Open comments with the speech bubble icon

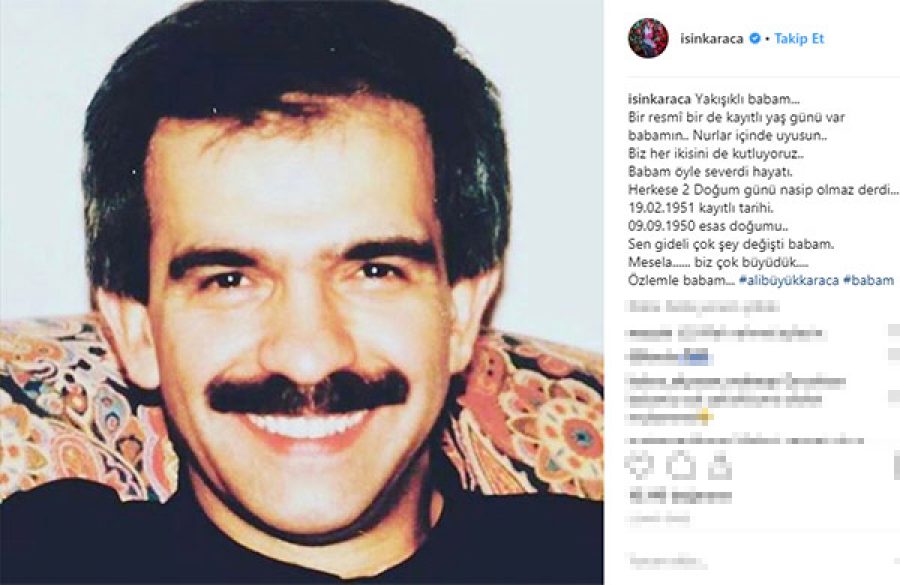[681, 466]
